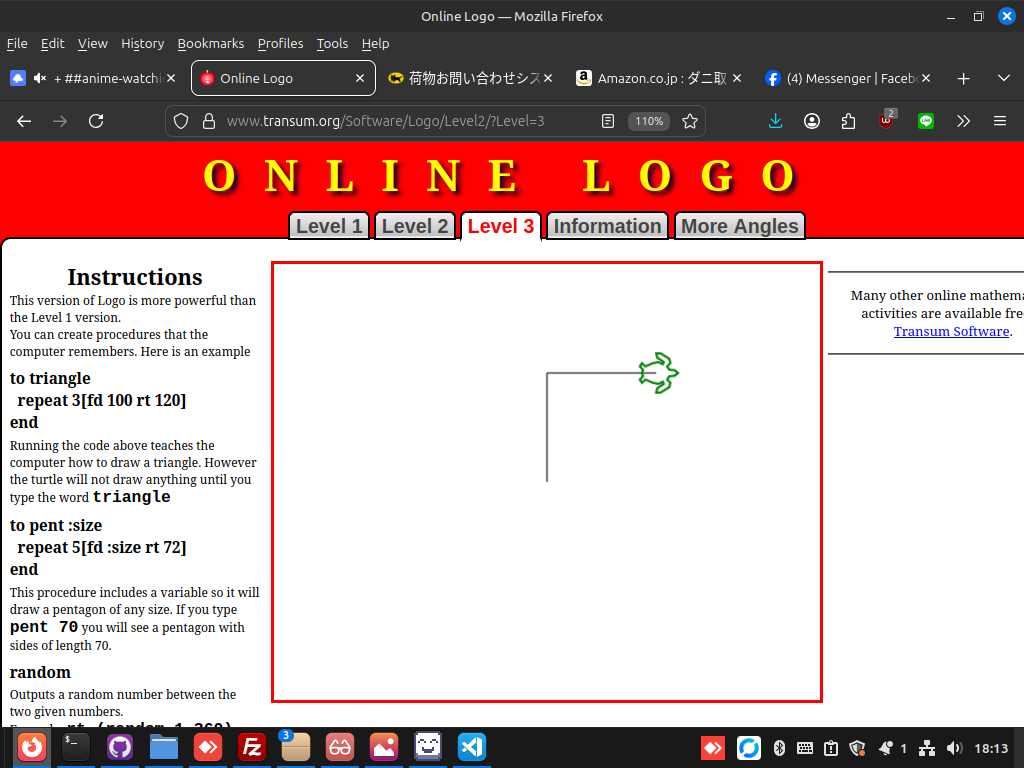Click the LINE extension icon

[926, 121]
